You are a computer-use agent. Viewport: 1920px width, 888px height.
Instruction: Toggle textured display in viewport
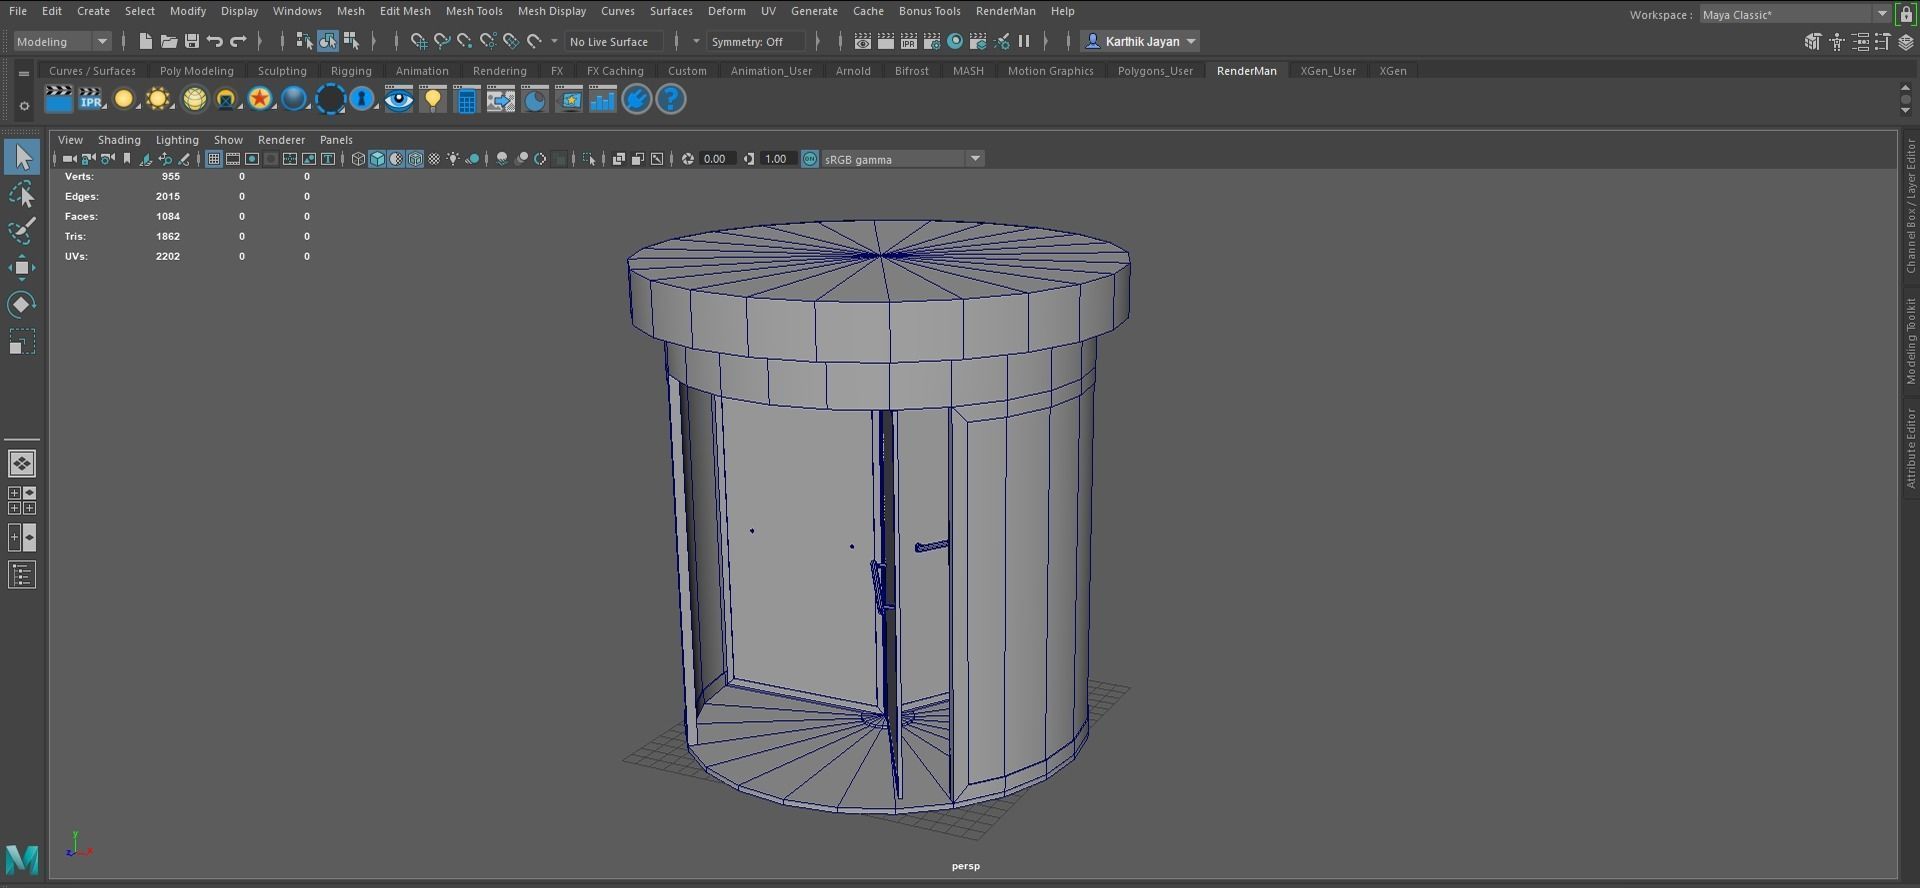[x=434, y=159]
